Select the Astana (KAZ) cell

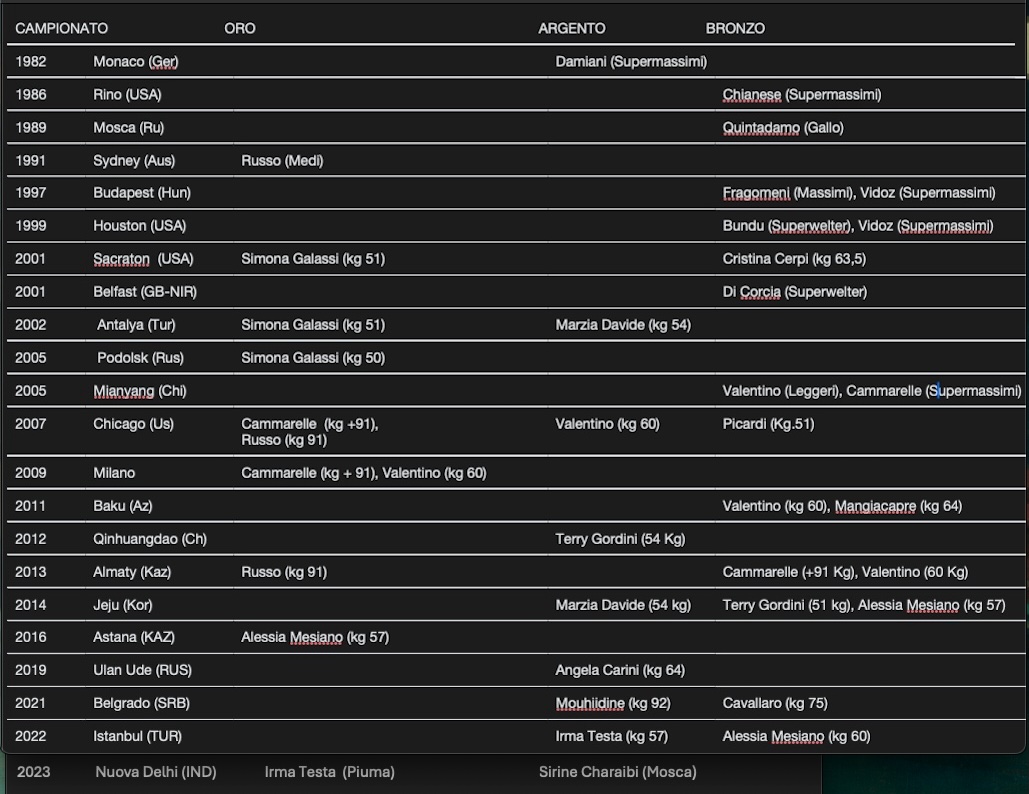click(x=134, y=637)
